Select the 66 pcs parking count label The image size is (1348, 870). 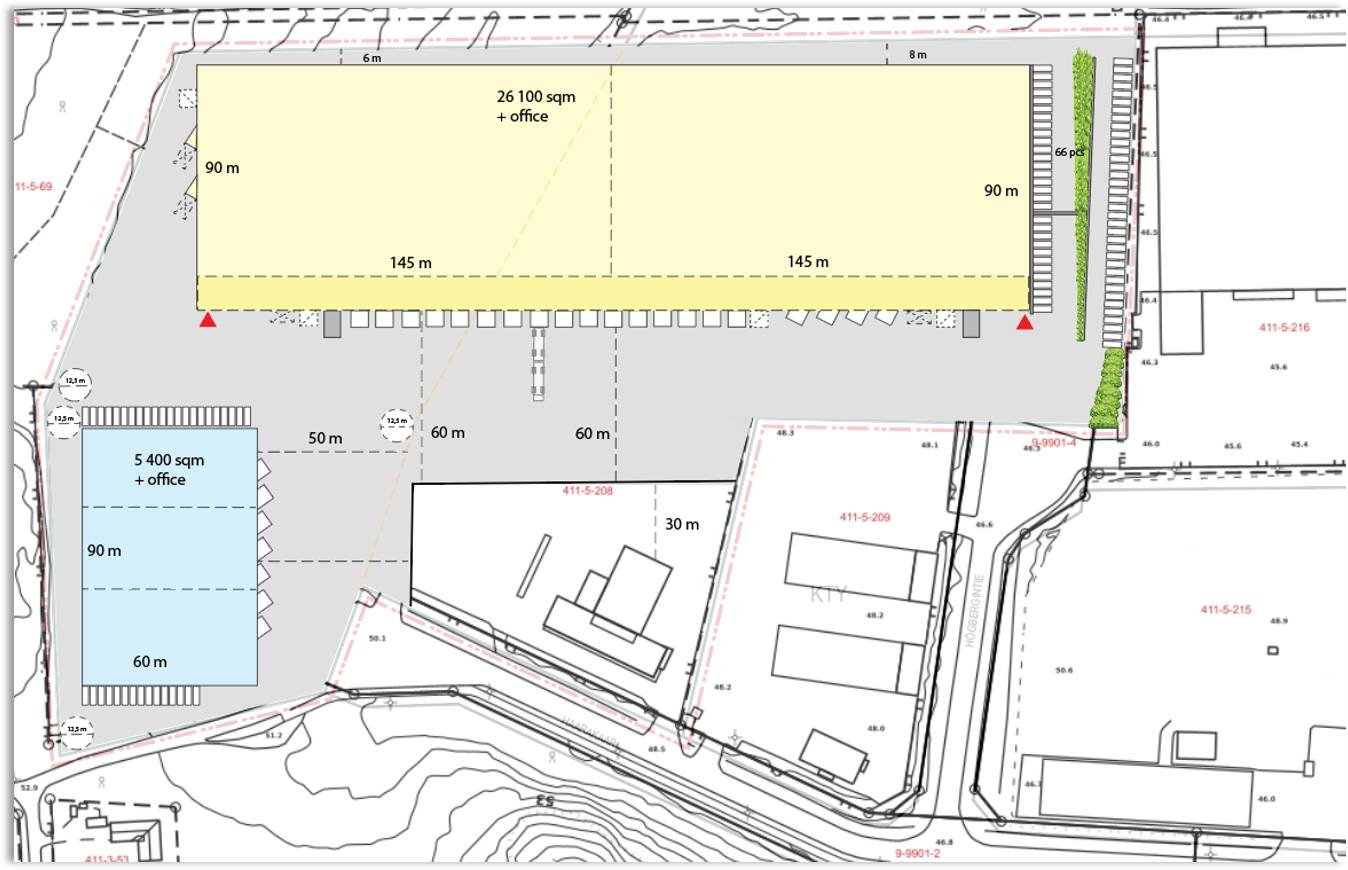point(1069,152)
